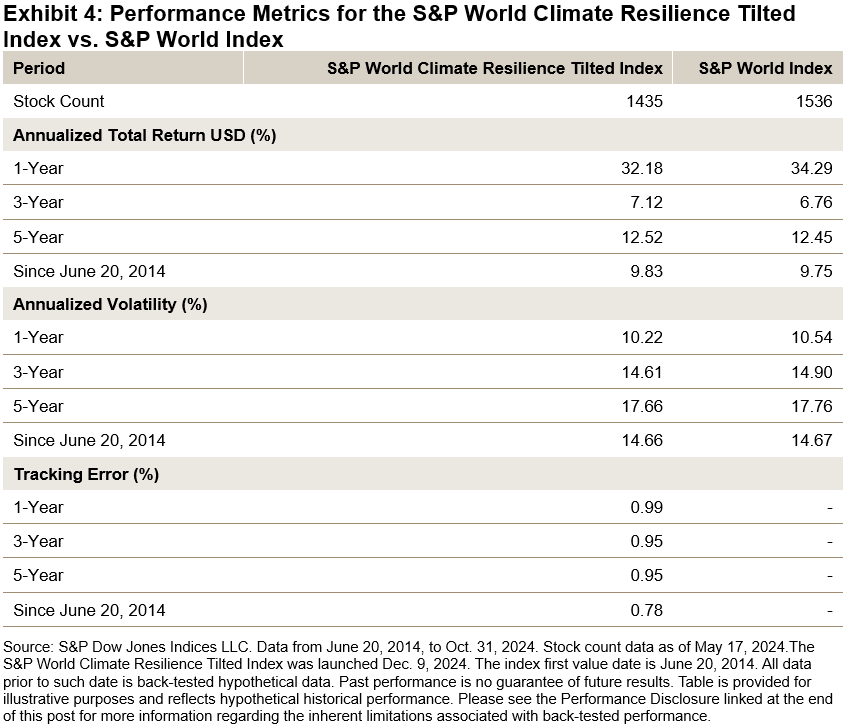Image resolution: width=844 pixels, height=728 pixels.
Task: Select the 14.90 three-year volatility value
Action: [812, 372]
